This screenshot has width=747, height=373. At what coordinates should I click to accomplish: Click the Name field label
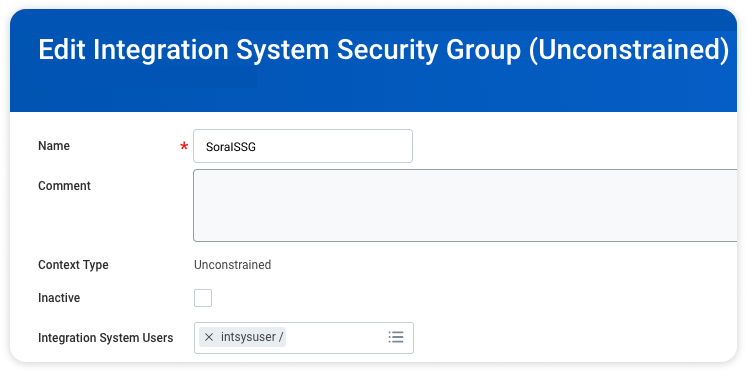click(x=54, y=146)
